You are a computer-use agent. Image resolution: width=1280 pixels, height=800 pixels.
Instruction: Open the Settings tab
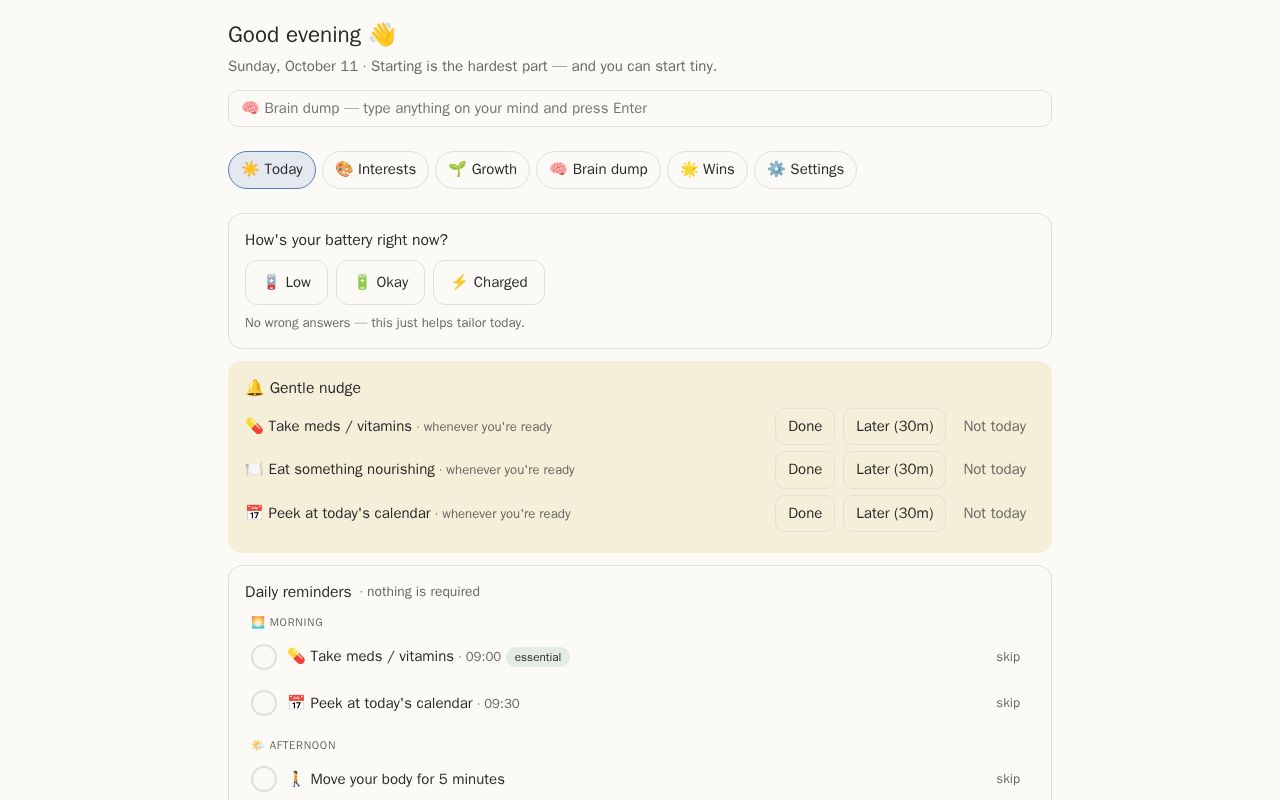click(805, 170)
